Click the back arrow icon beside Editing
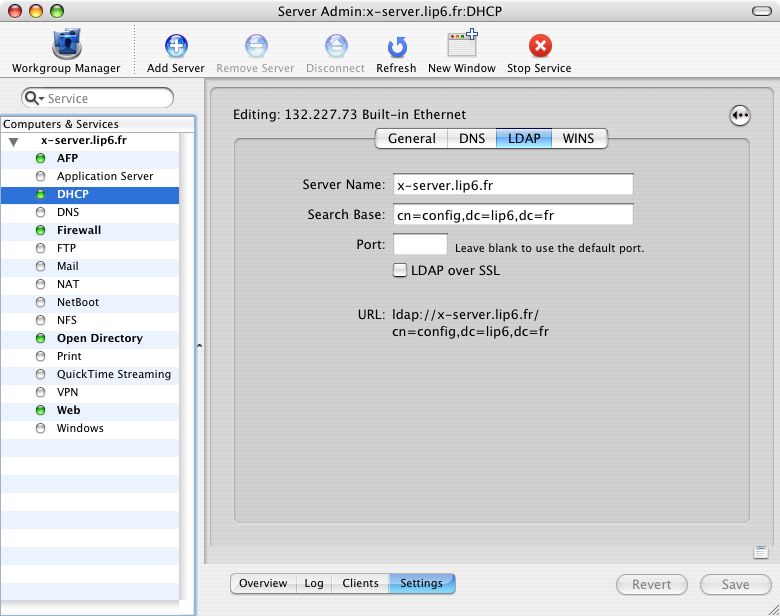Screen dimensions: 780x616 click(739, 116)
